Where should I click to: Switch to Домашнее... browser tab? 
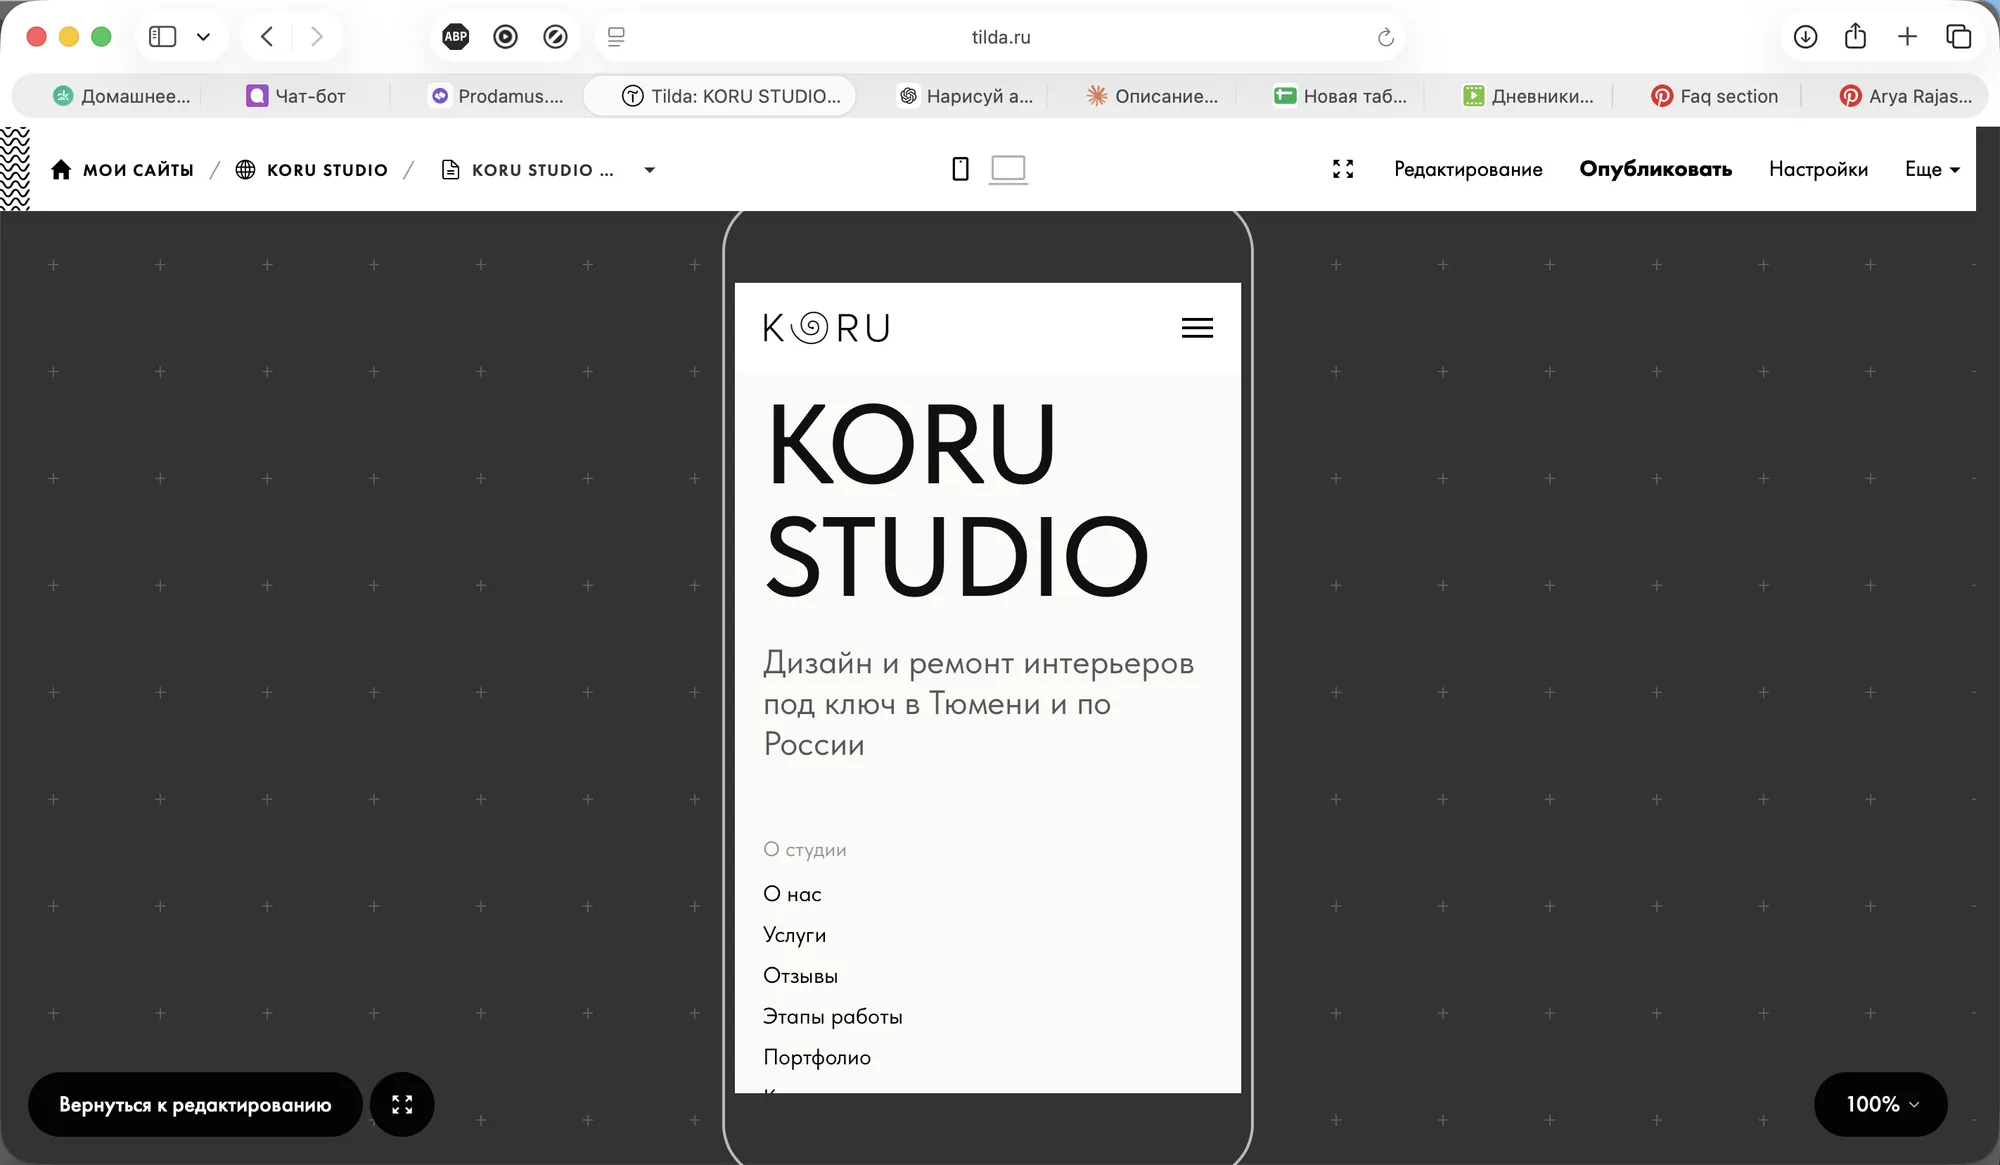[121, 96]
